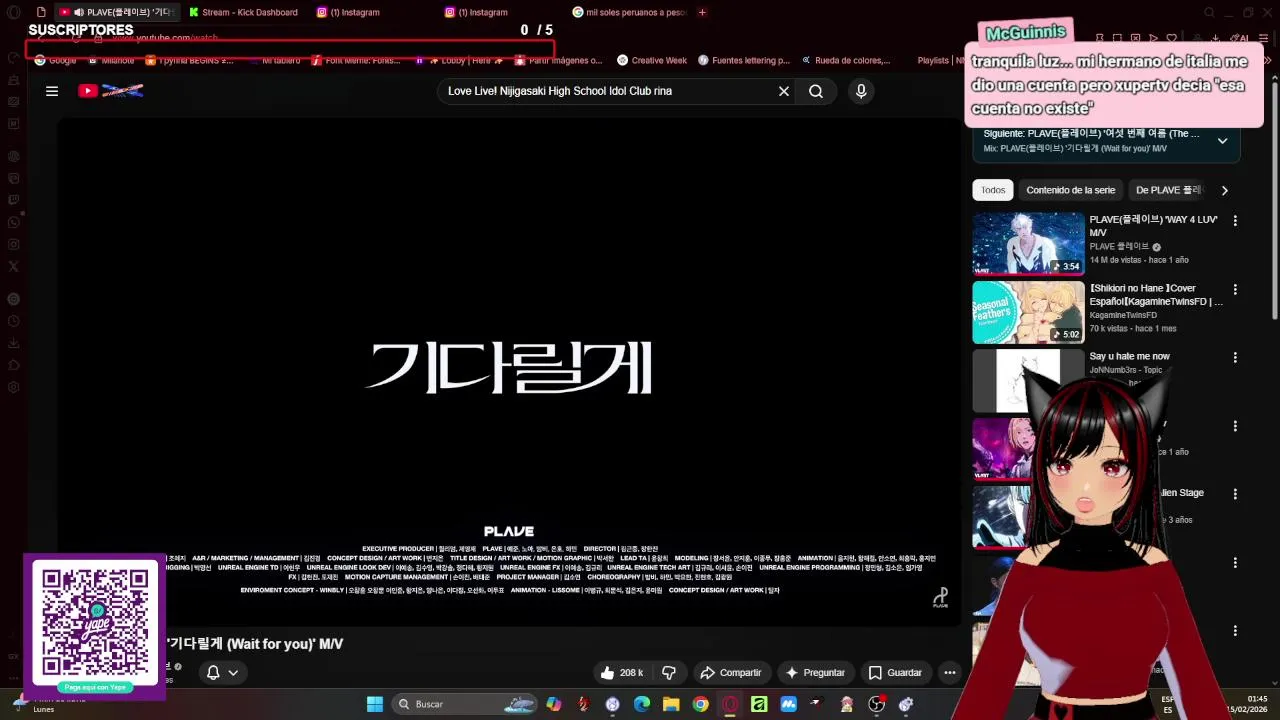Dislike the video
Viewport: 1280px width, 720px height.
coord(669,673)
